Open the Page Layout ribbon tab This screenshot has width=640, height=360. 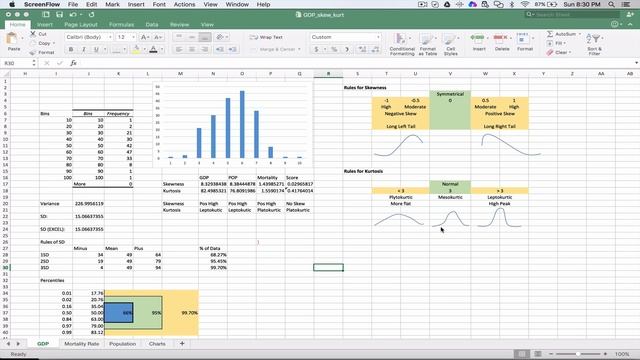(81, 24)
